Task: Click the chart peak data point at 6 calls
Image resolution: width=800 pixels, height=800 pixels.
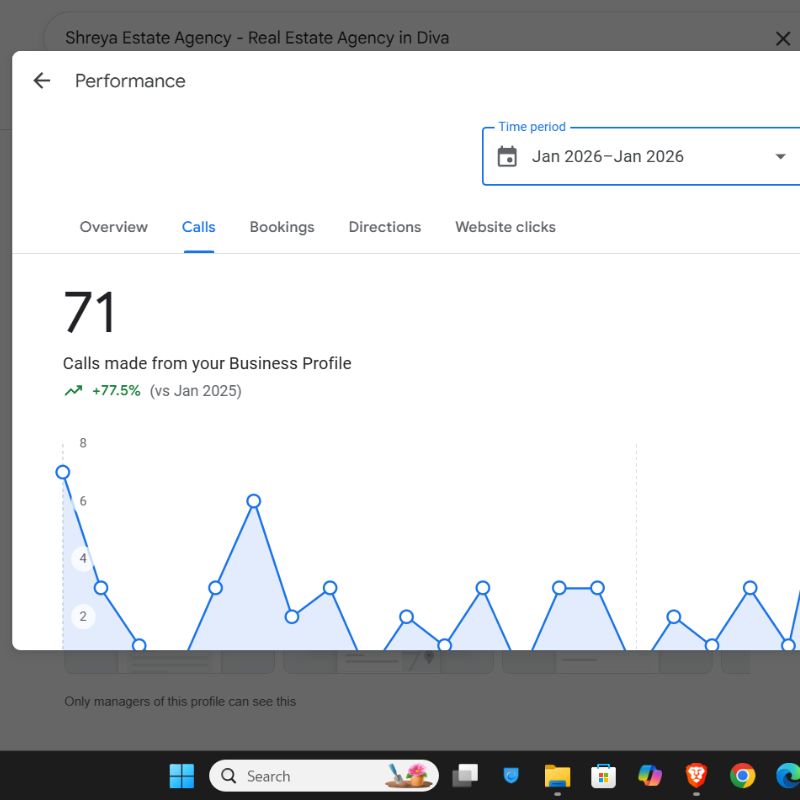Action: coord(254,501)
